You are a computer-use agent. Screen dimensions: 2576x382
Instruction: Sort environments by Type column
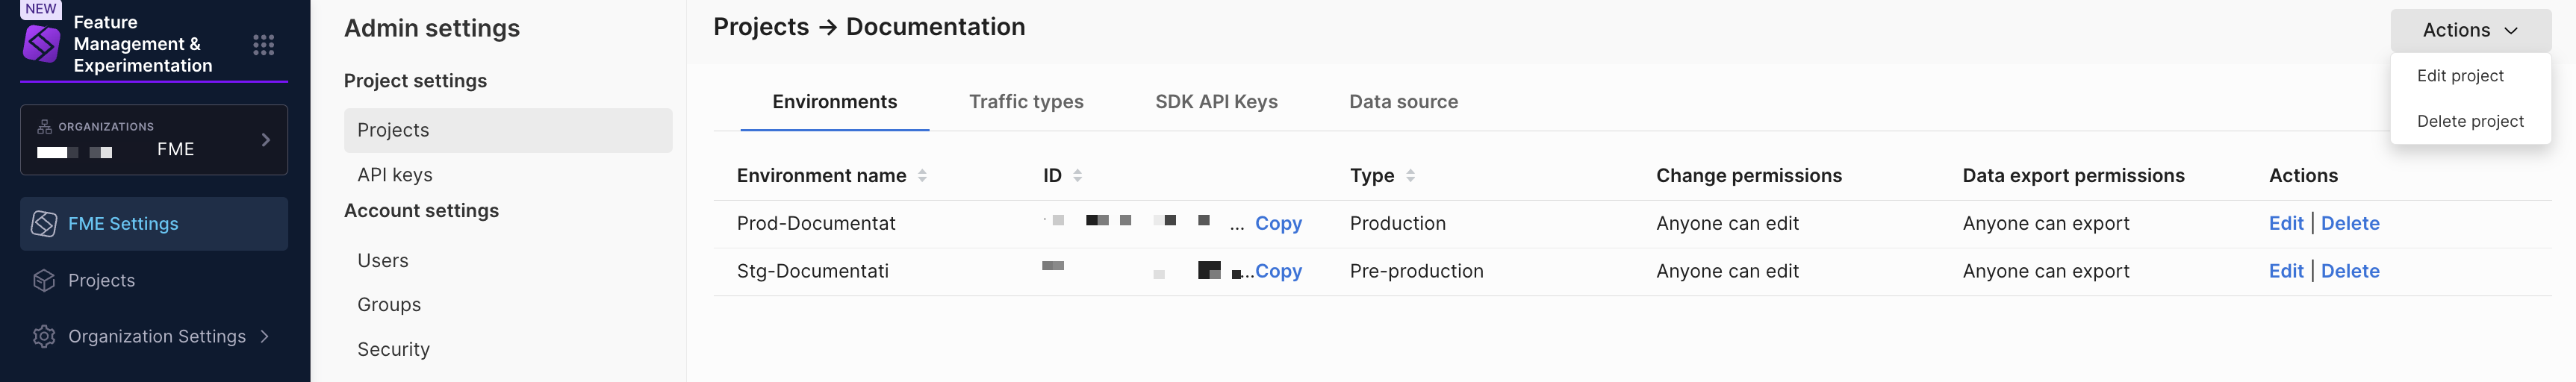[1410, 176]
